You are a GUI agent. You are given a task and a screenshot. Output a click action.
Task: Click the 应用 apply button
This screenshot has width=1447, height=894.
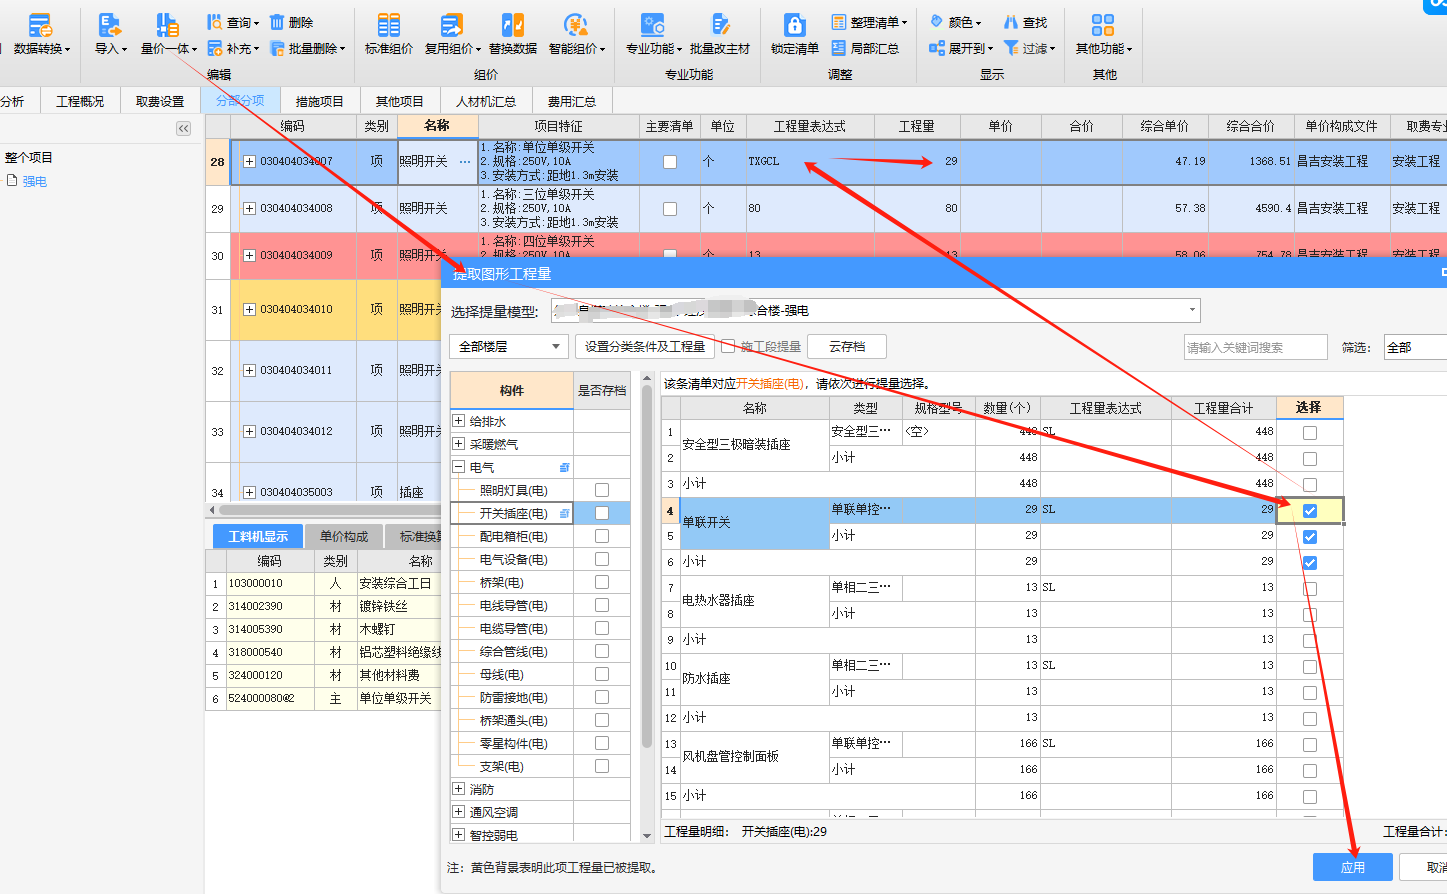tap(1352, 867)
